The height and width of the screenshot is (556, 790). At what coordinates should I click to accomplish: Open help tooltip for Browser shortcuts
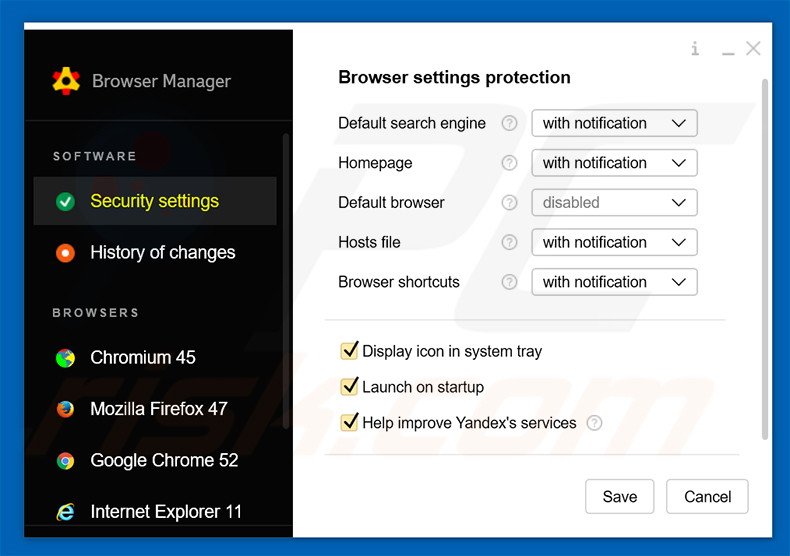point(509,282)
